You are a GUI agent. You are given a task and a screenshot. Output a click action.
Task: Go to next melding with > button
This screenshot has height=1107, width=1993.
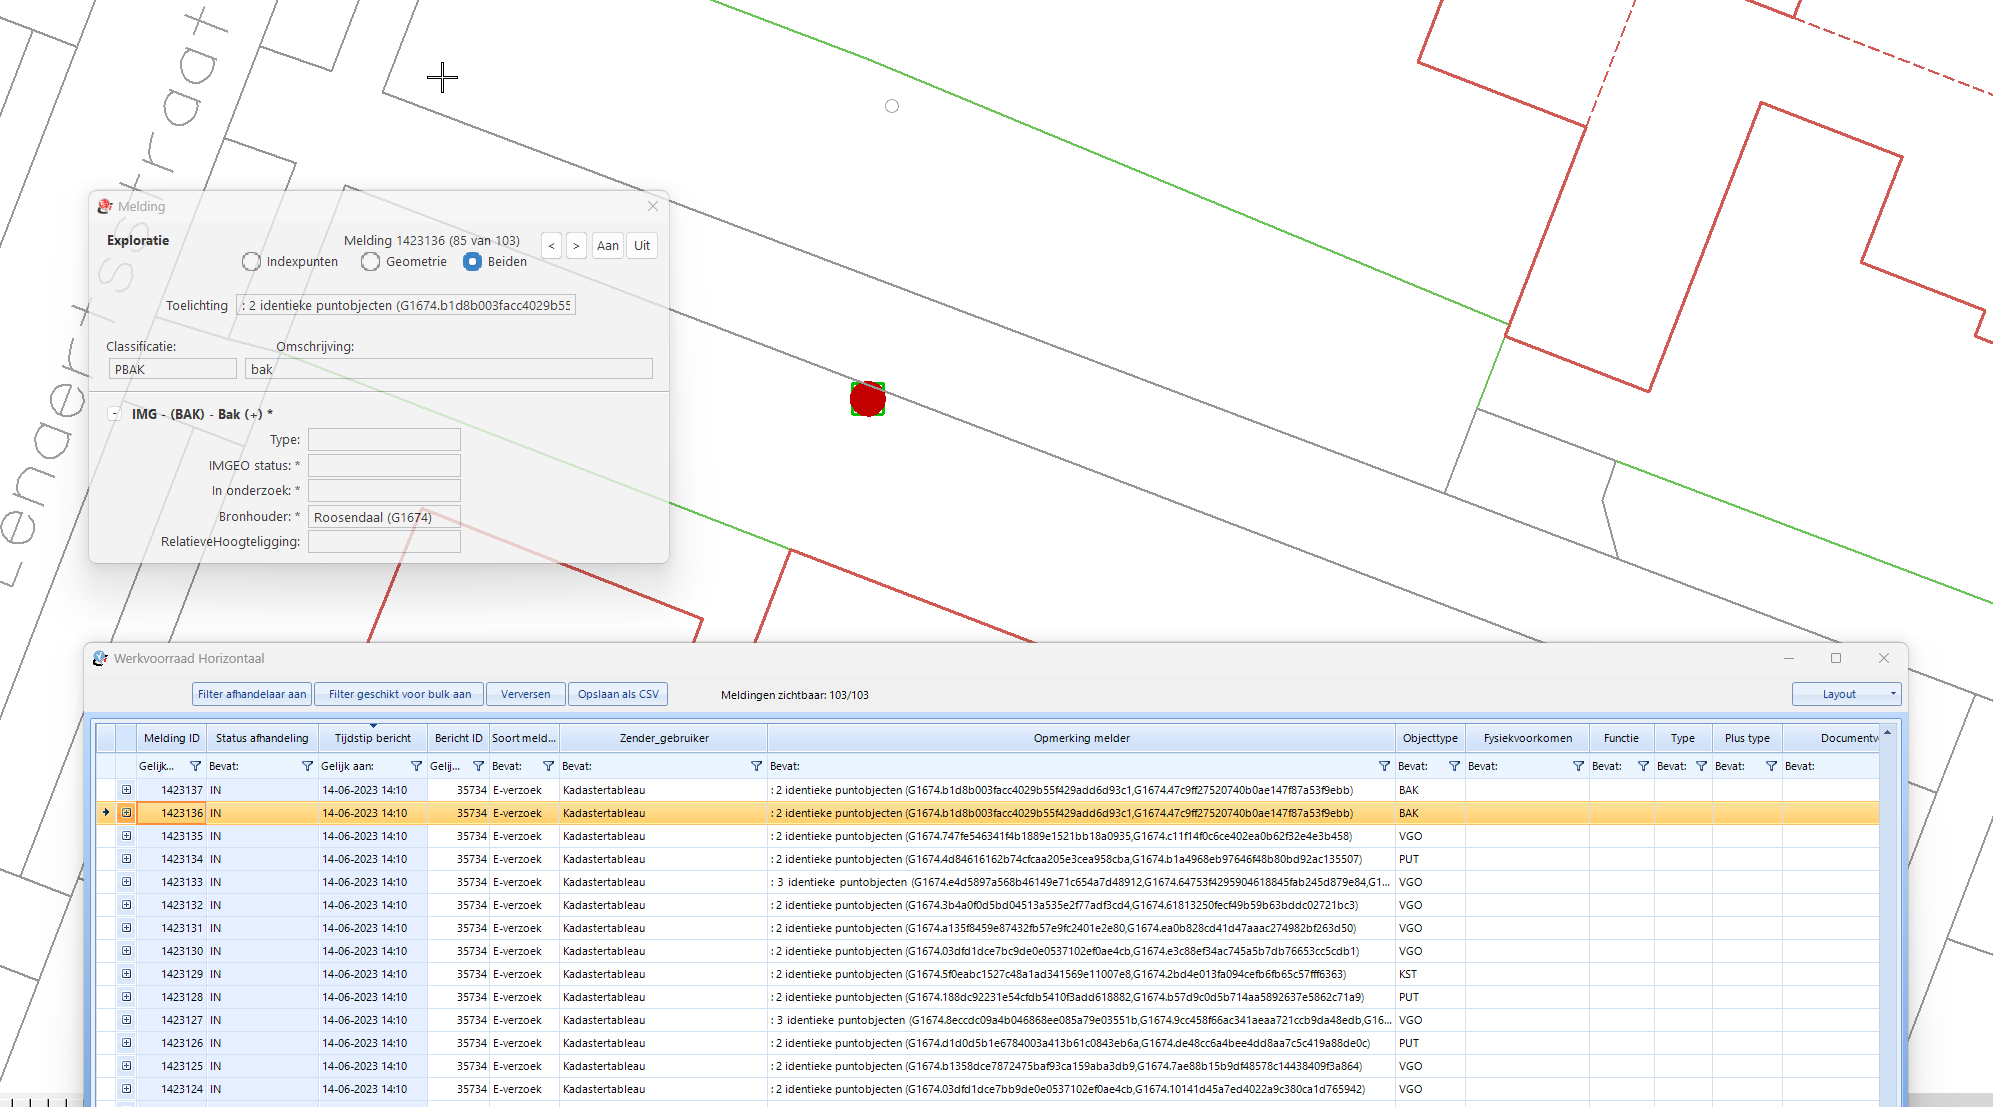click(576, 246)
